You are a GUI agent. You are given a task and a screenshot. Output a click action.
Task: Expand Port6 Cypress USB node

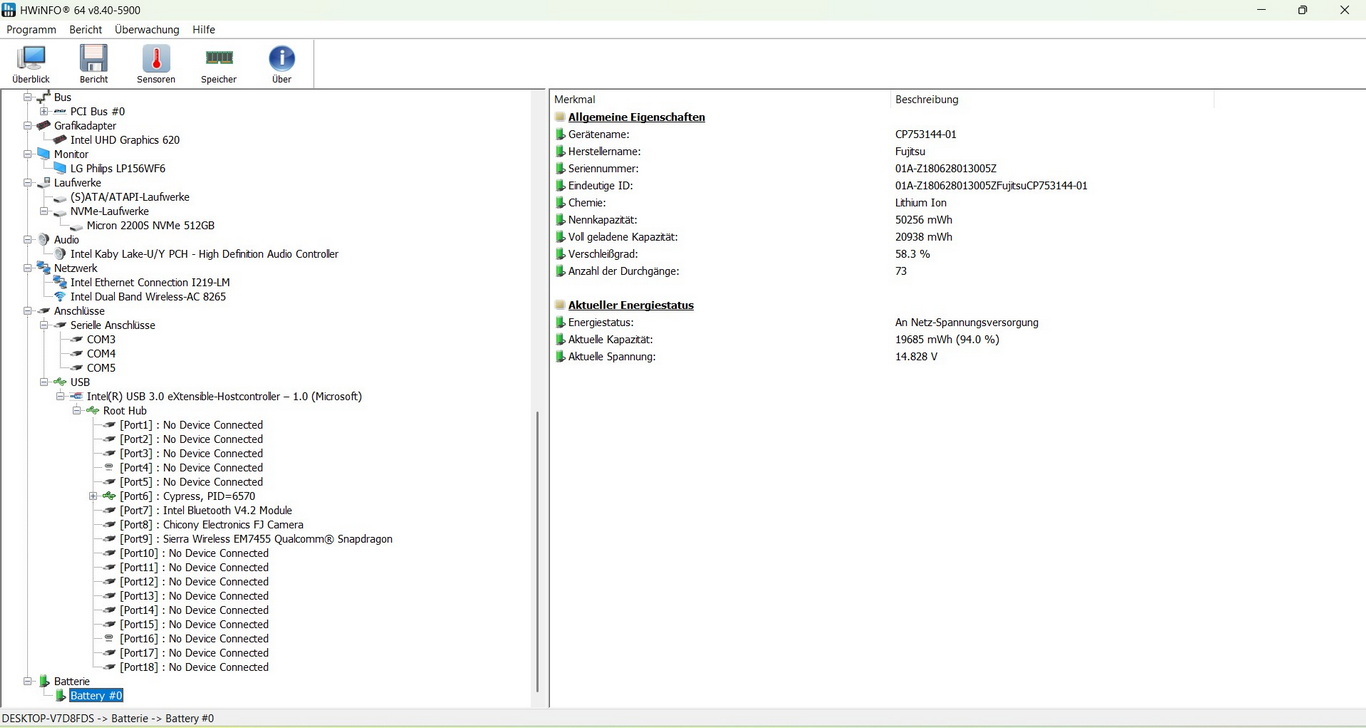[93, 497]
